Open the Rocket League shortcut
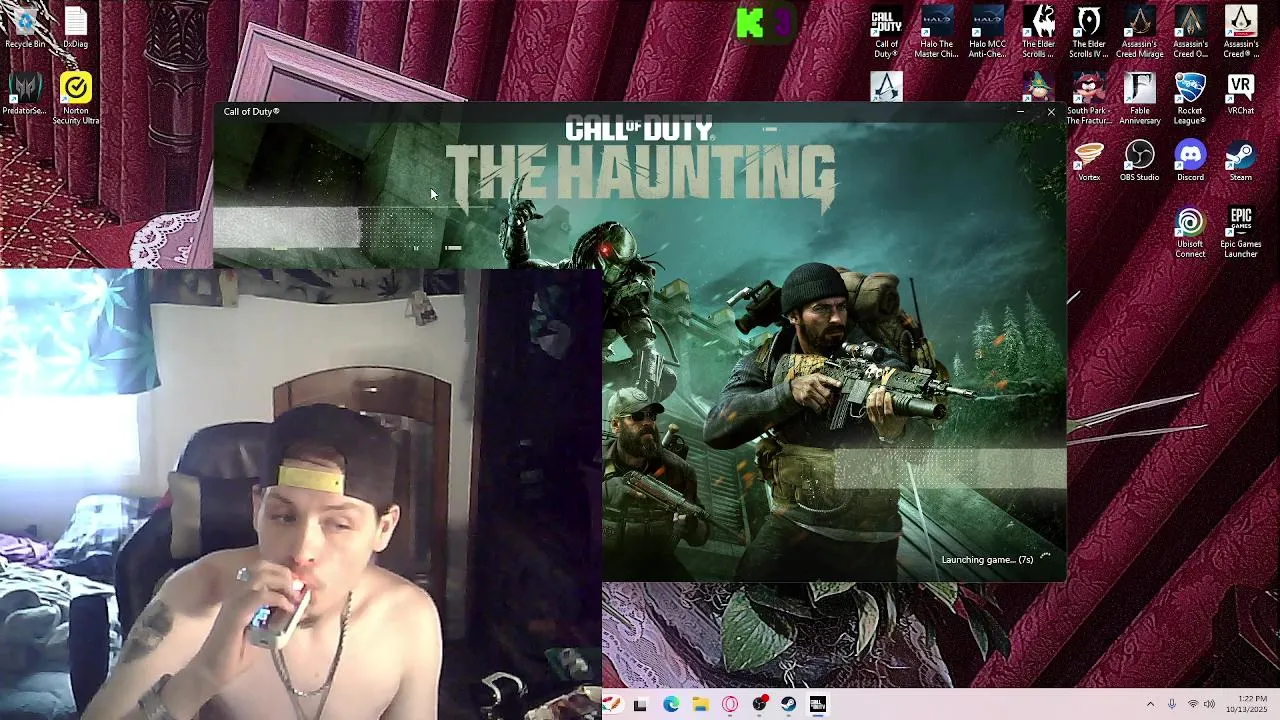Viewport: 1280px width, 720px height. [1190, 100]
